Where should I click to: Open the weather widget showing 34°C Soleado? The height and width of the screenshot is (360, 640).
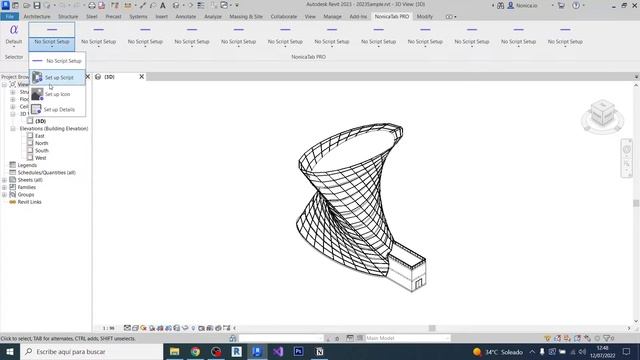click(498, 352)
